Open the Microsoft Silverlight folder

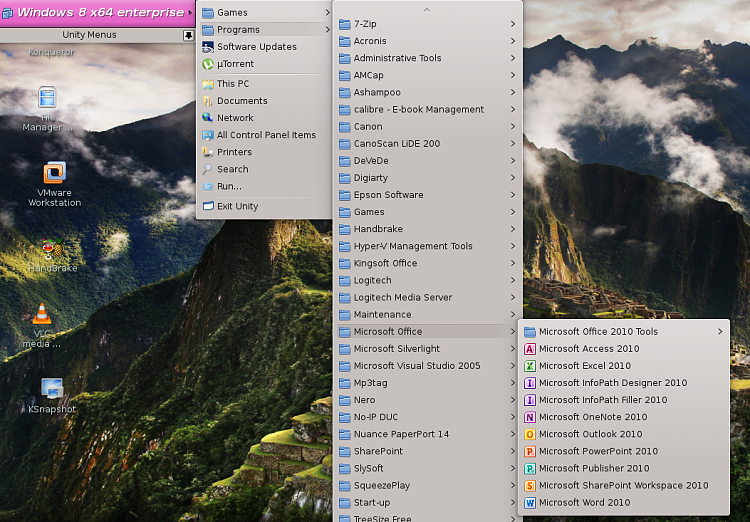pos(427,349)
